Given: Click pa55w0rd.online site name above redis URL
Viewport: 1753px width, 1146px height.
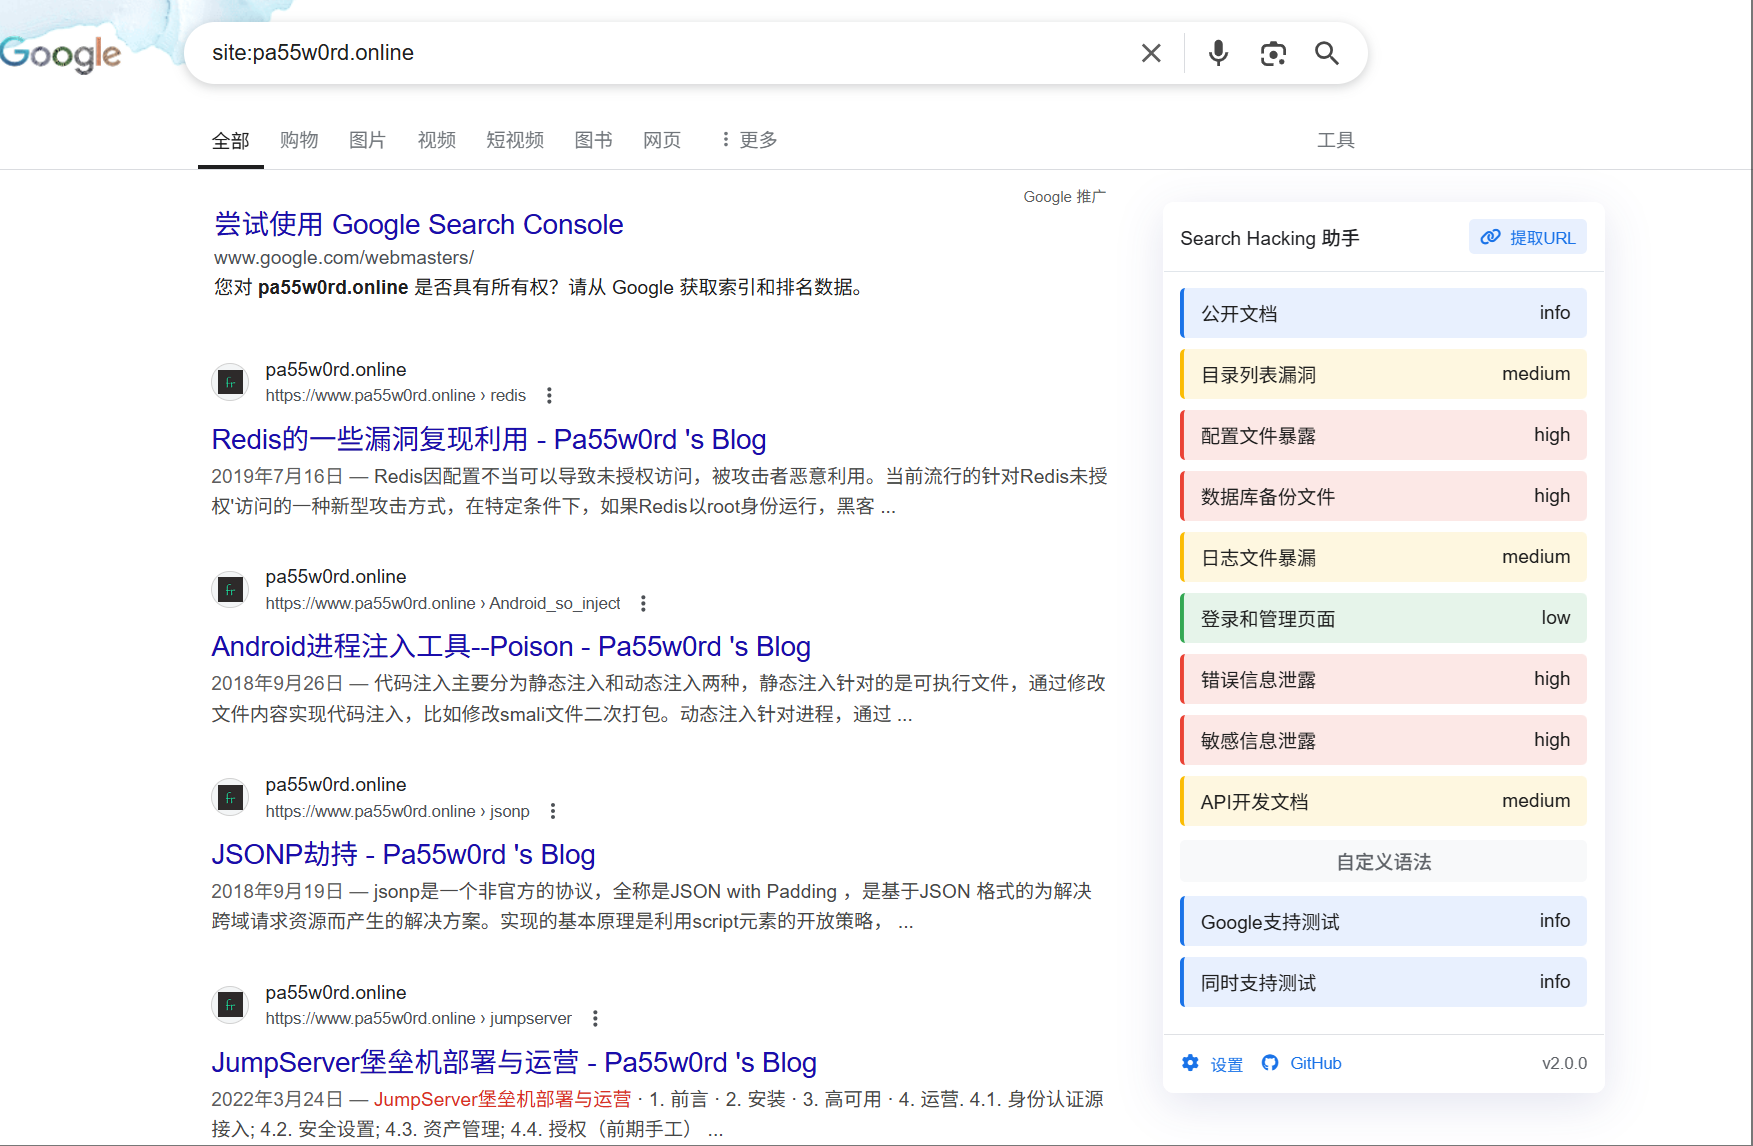Looking at the screenshot, I should click(335, 370).
